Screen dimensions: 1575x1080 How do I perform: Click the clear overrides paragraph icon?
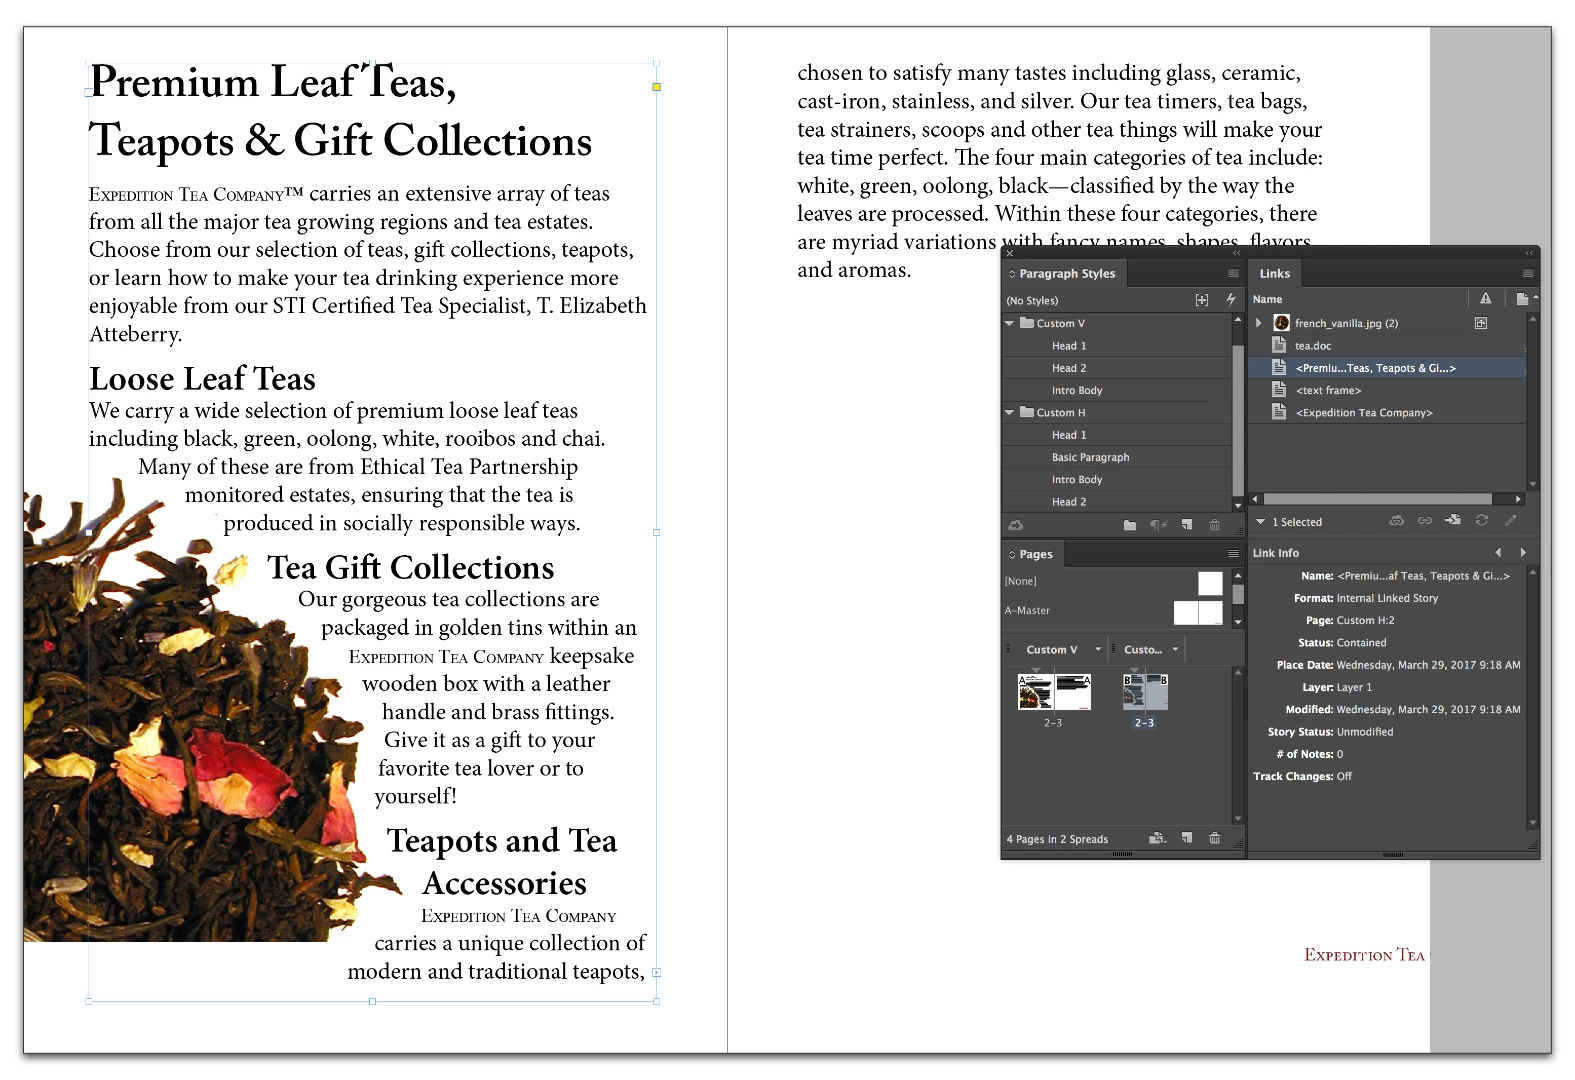[1158, 525]
